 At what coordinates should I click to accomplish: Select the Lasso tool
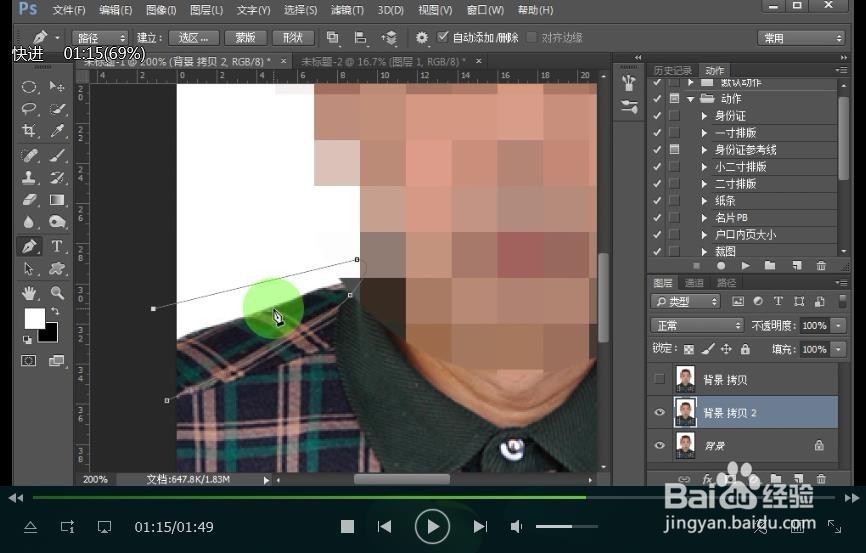pyautogui.click(x=29, y=109)
